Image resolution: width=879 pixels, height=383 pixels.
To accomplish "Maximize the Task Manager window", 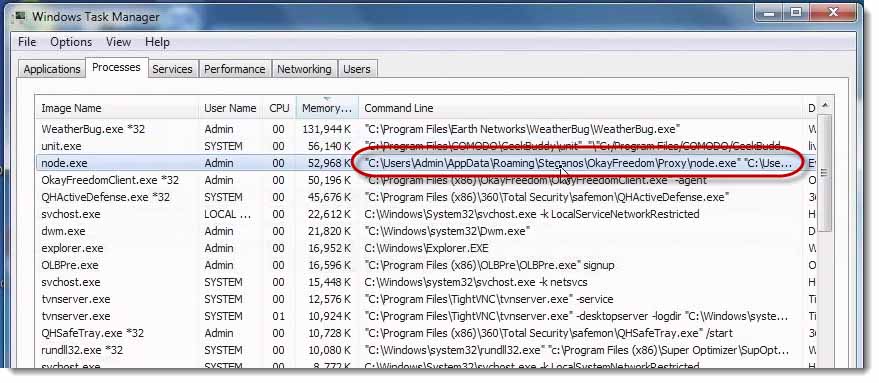I will 796,12.
